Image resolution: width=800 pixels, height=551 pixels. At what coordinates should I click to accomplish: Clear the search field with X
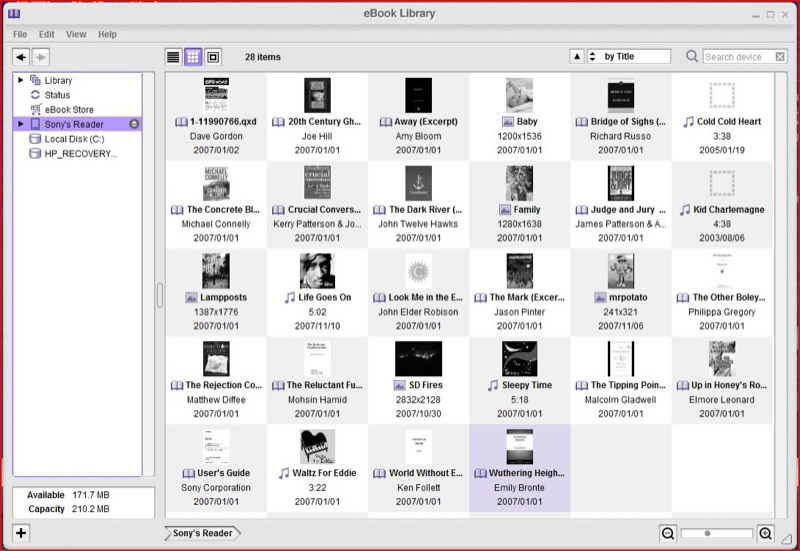click(x=780, y=57)
